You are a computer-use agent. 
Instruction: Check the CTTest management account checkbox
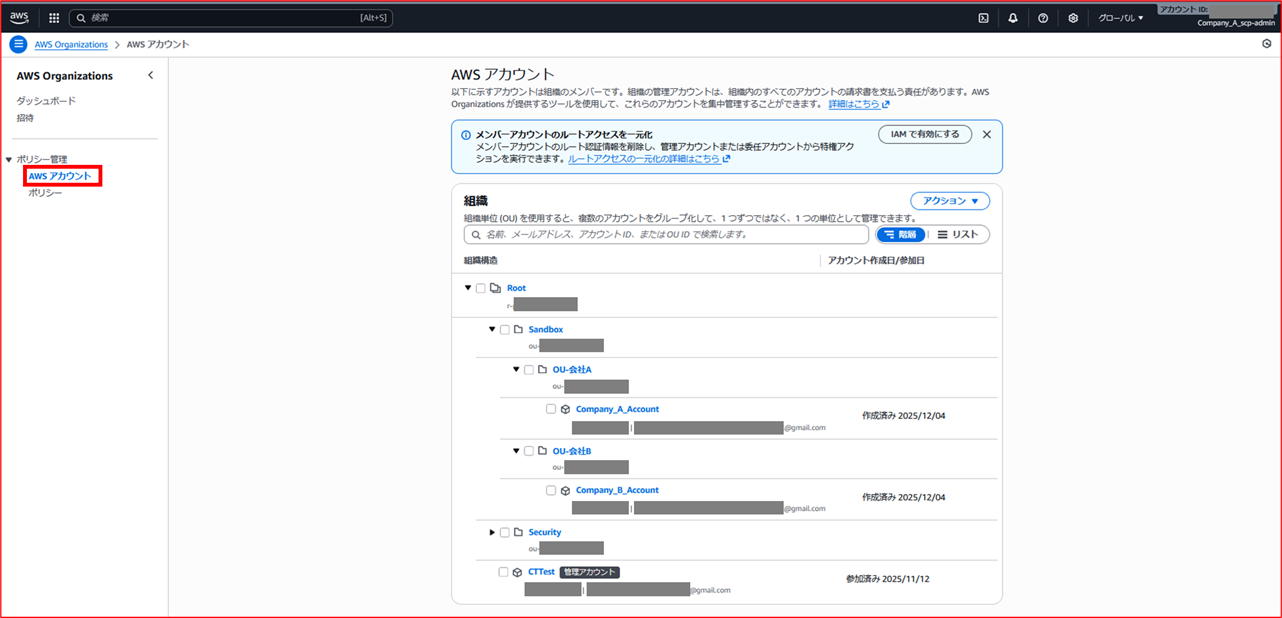[505, 571]
